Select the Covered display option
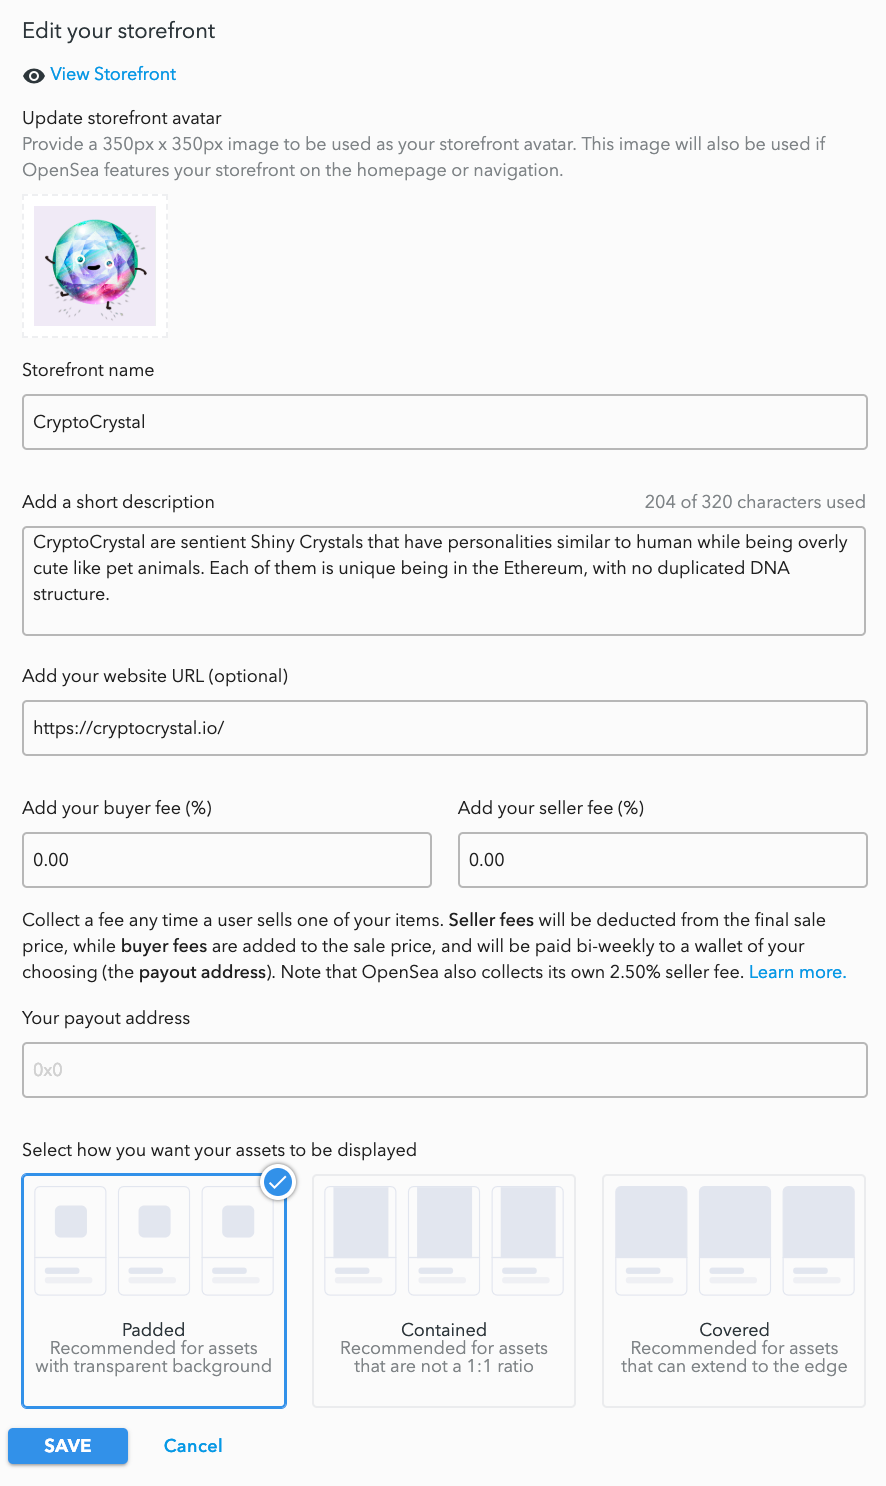The image size is (886, 1486). coord(734,1291)
